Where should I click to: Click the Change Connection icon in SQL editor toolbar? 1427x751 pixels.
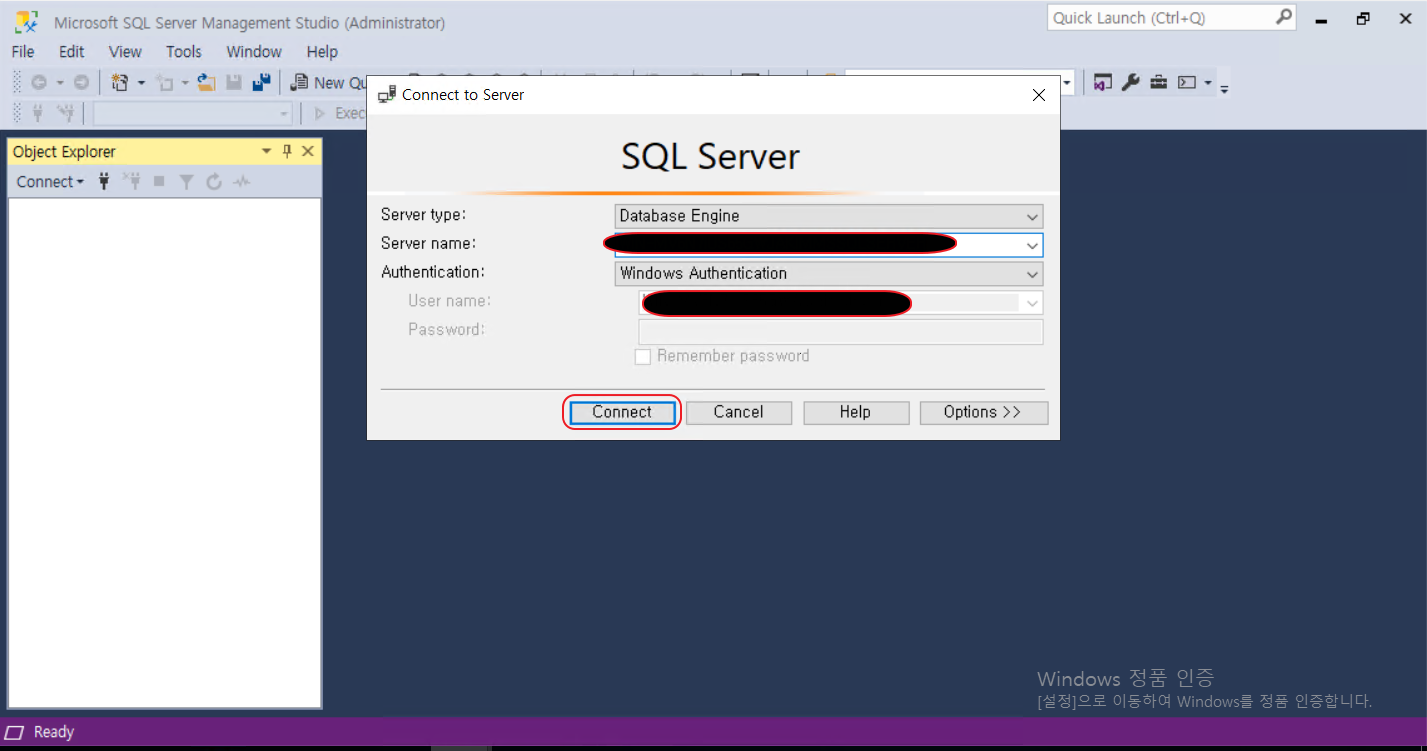coord(66,113)
